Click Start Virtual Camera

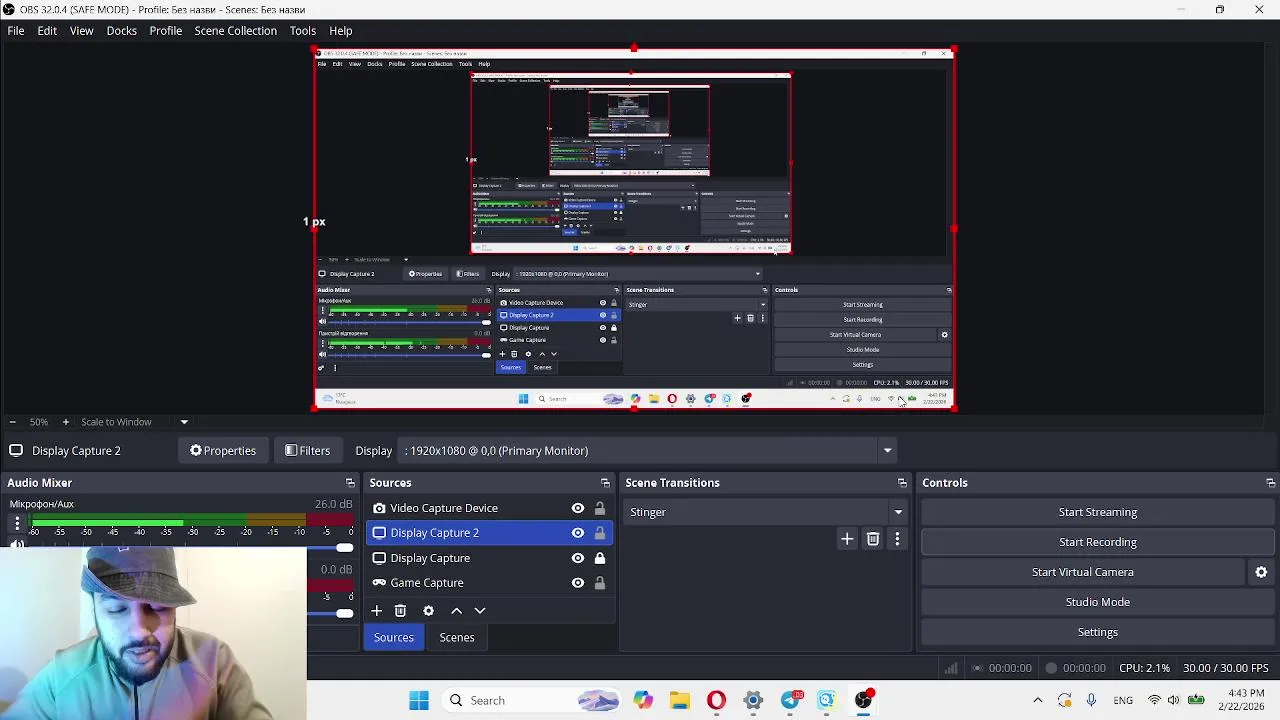click(1082, 572)
